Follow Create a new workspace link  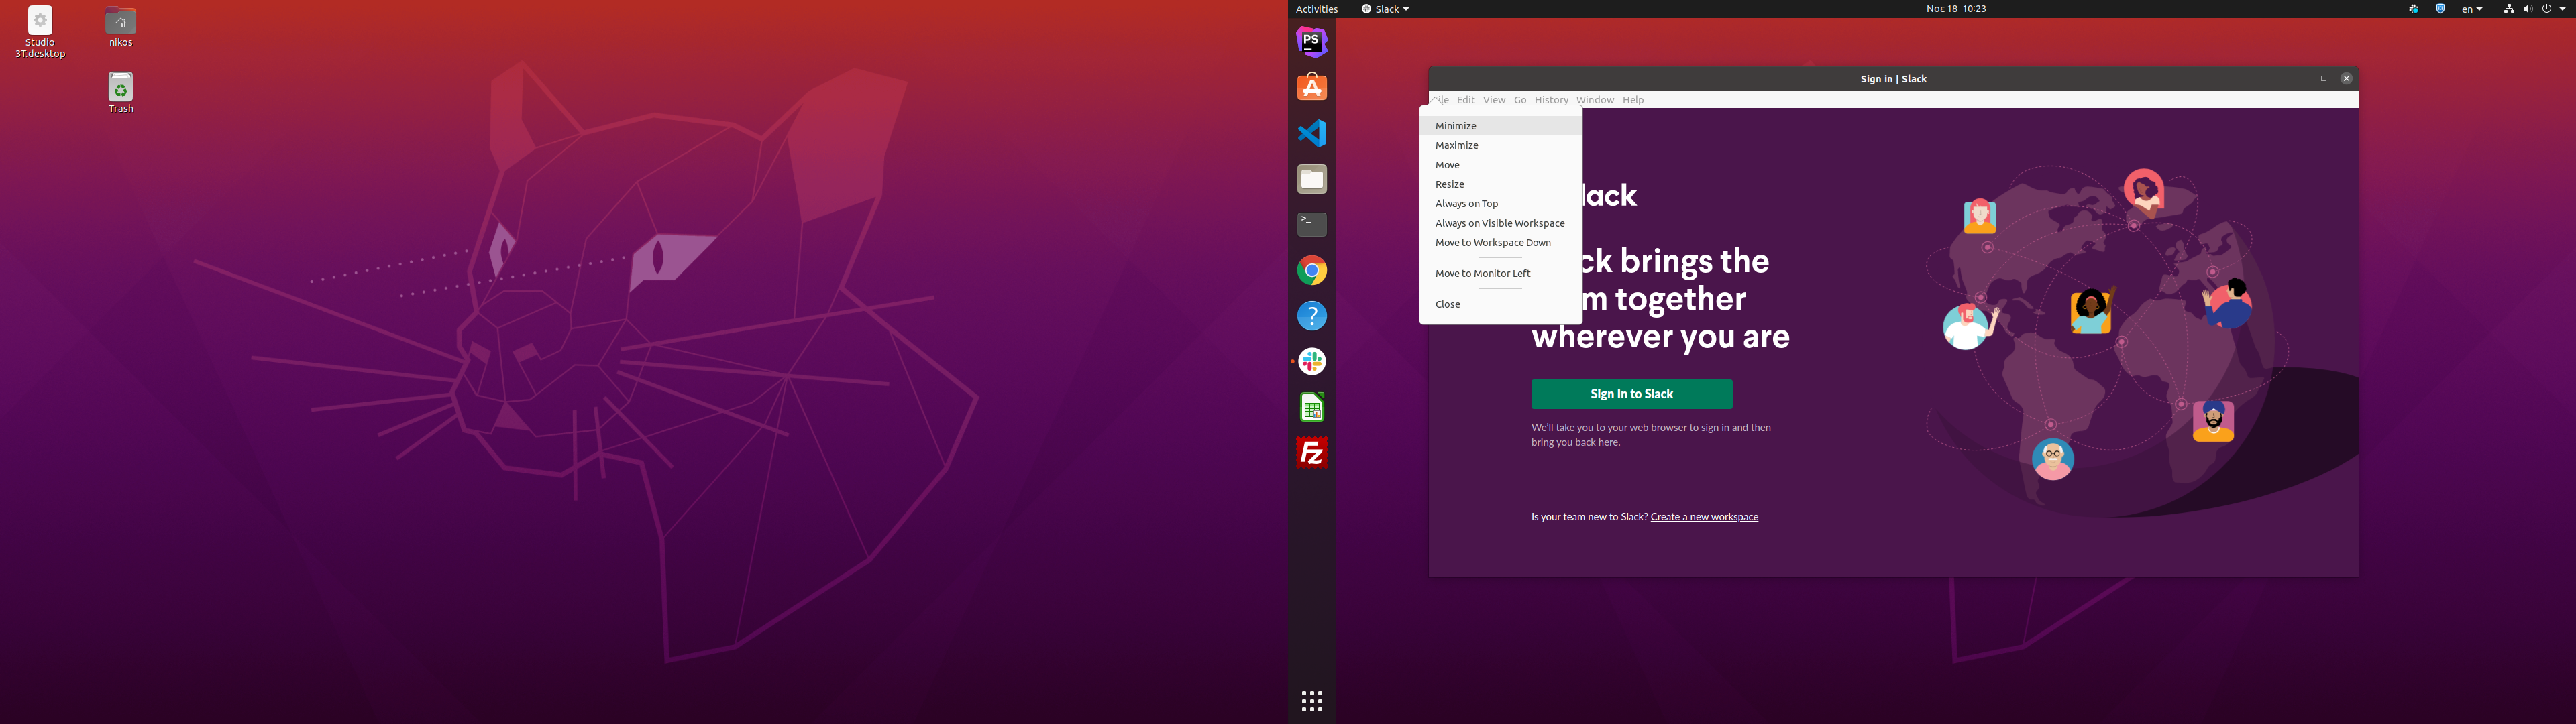point(1704,517)
